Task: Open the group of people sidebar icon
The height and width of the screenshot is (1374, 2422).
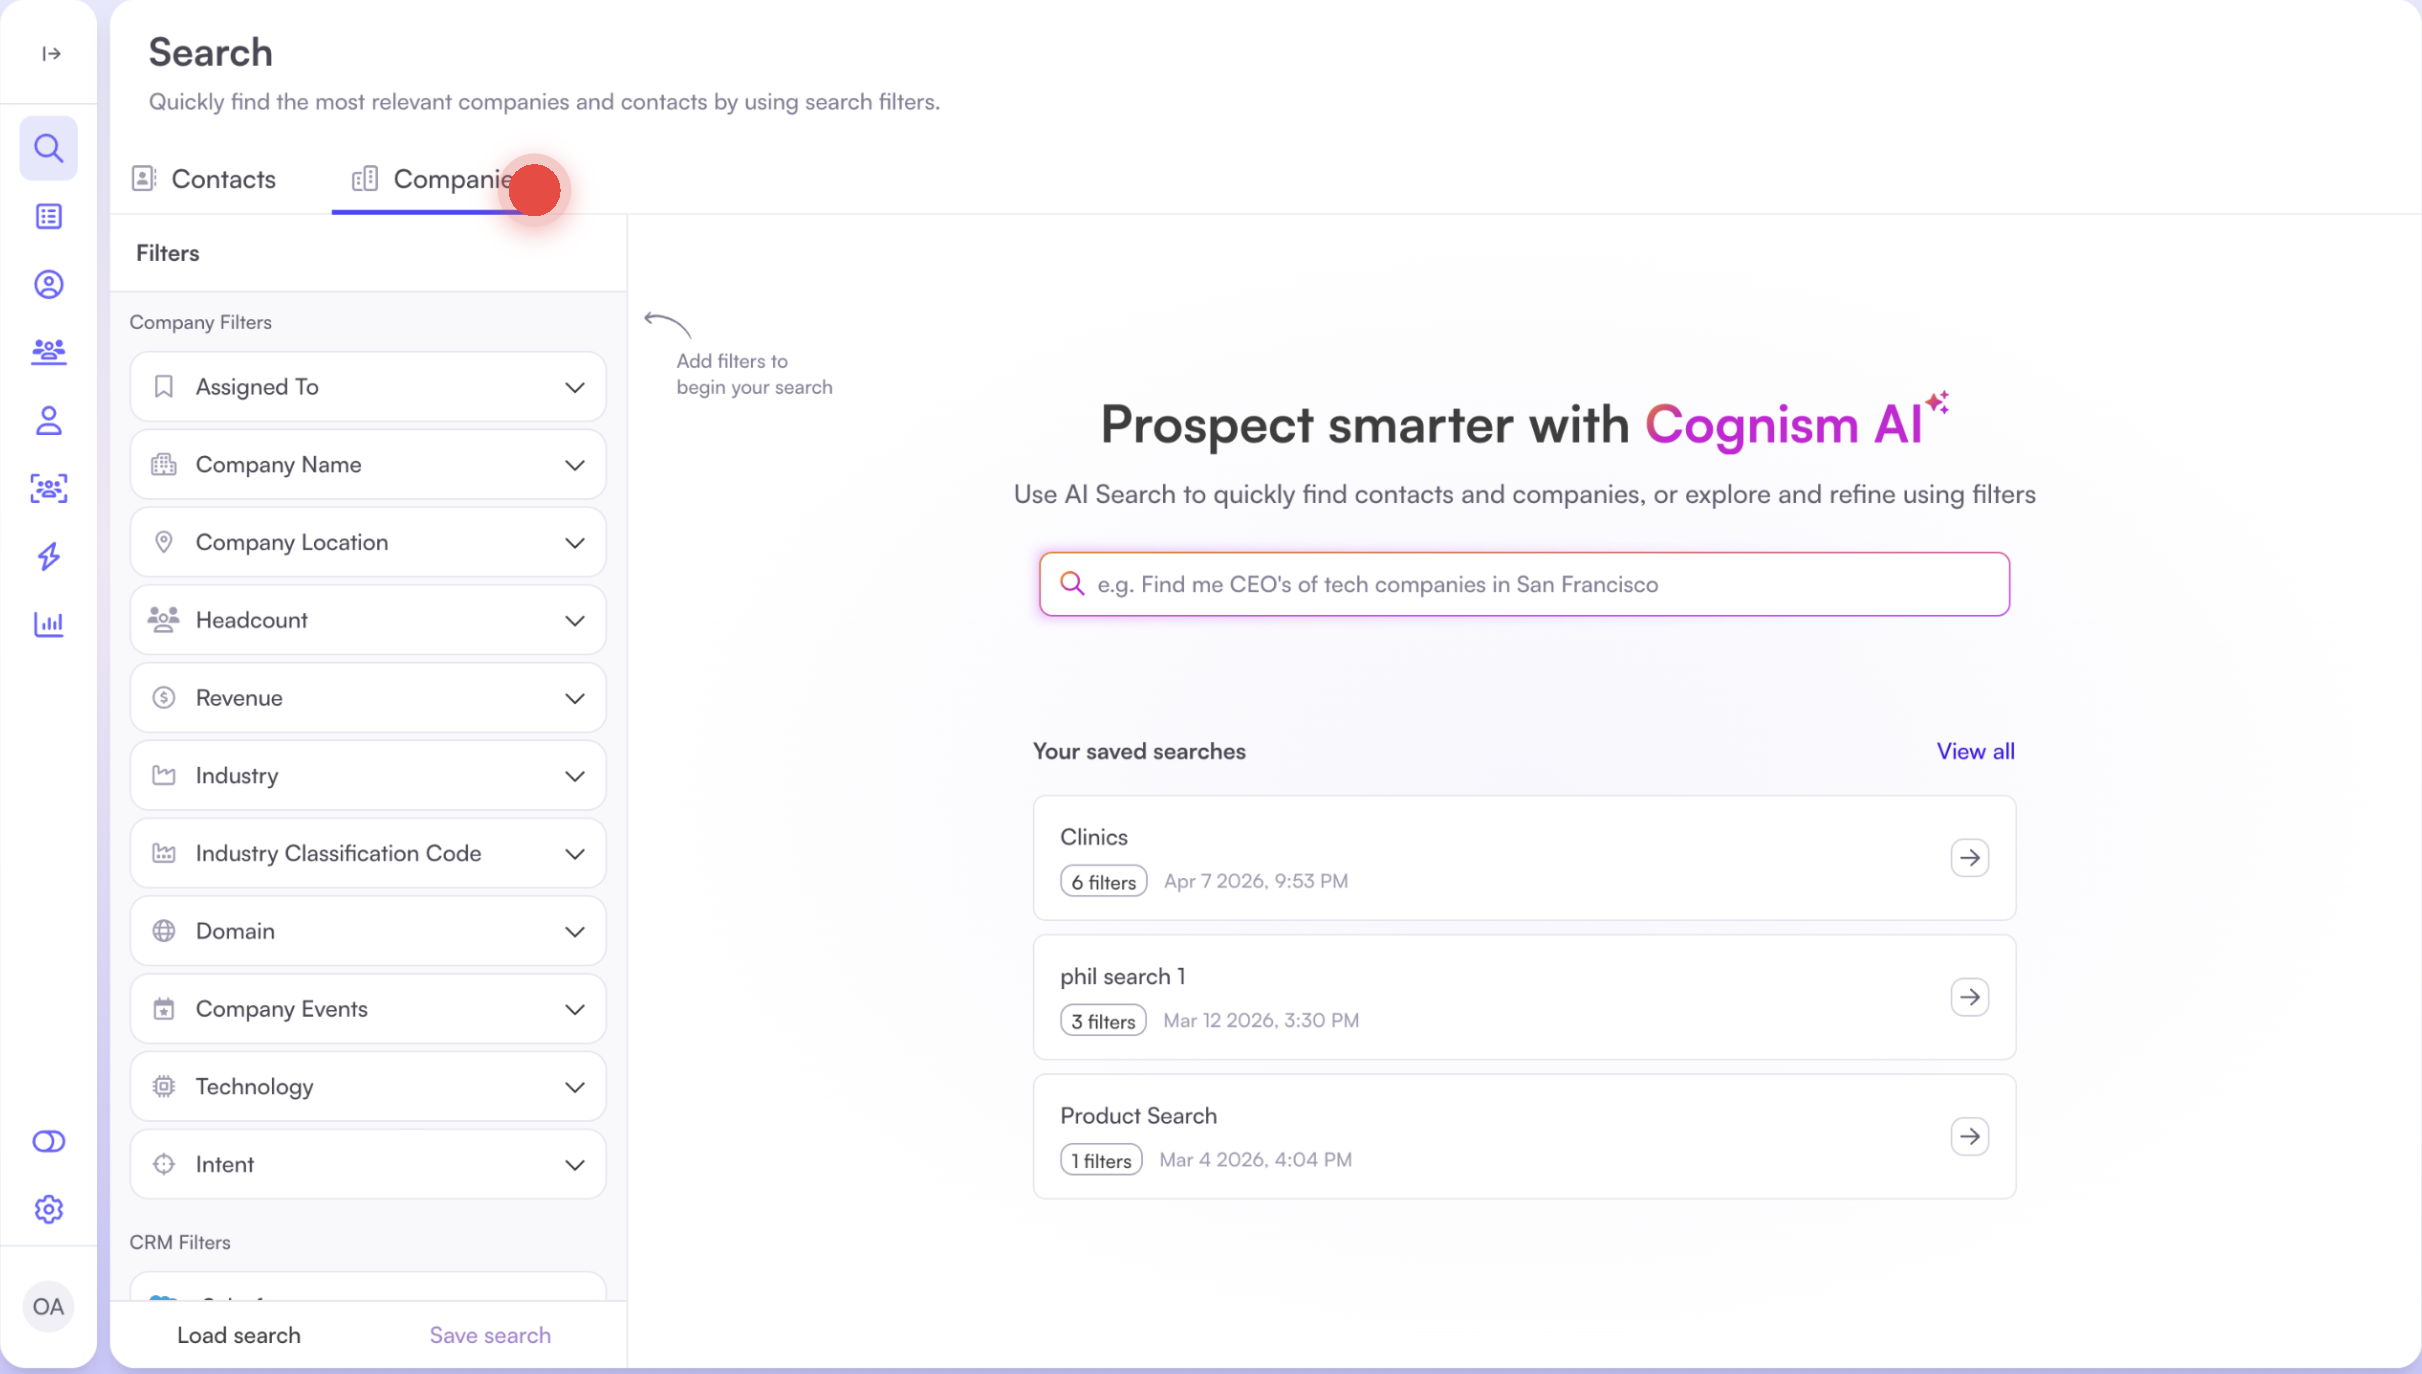Action: [x=49, y=352]
